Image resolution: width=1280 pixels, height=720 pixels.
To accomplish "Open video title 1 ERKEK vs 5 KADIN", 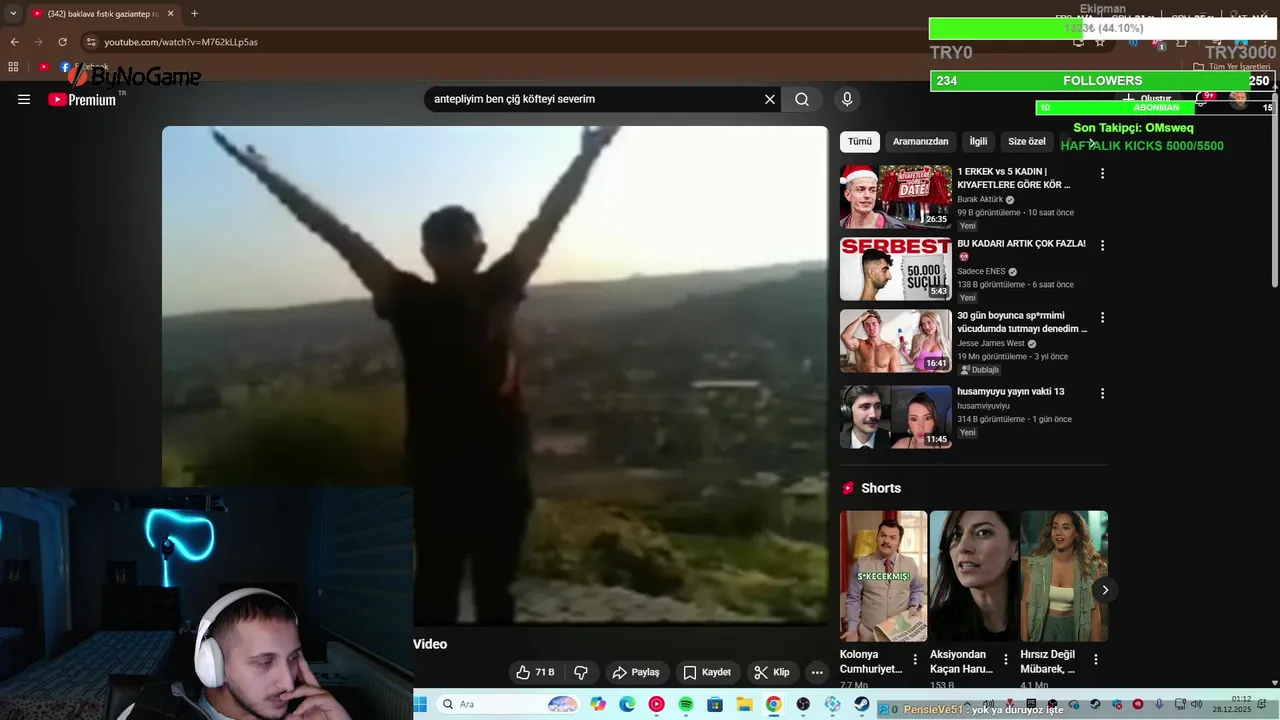I will click(1014, 178).
